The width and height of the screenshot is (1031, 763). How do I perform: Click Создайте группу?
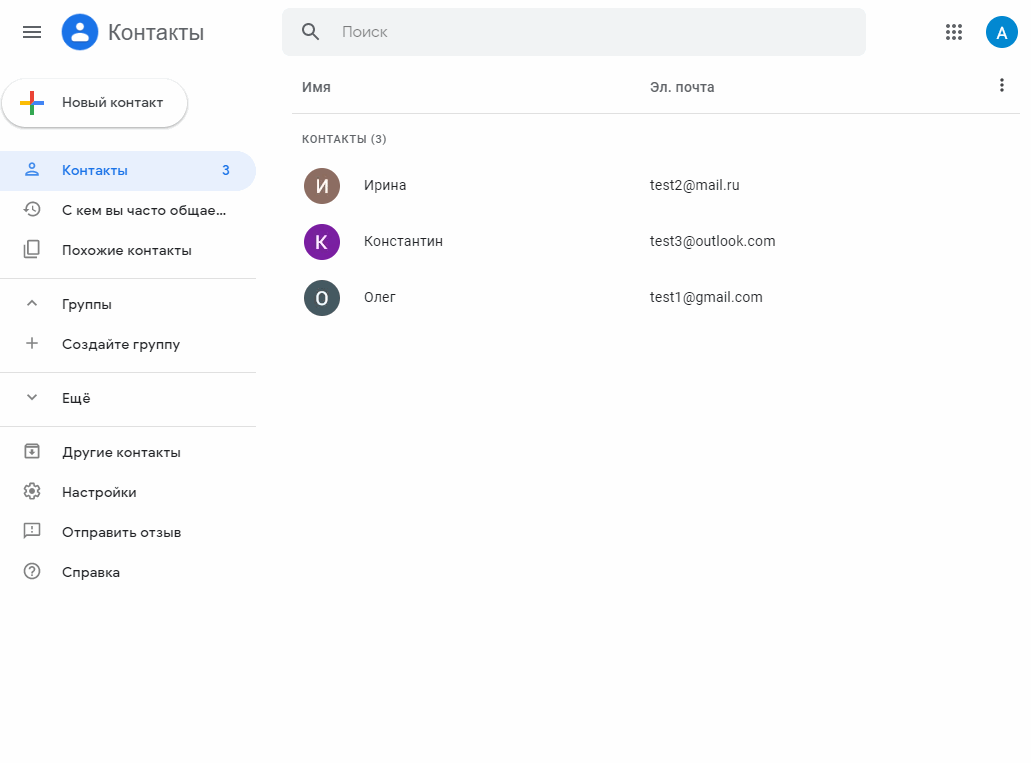(128, 344)
